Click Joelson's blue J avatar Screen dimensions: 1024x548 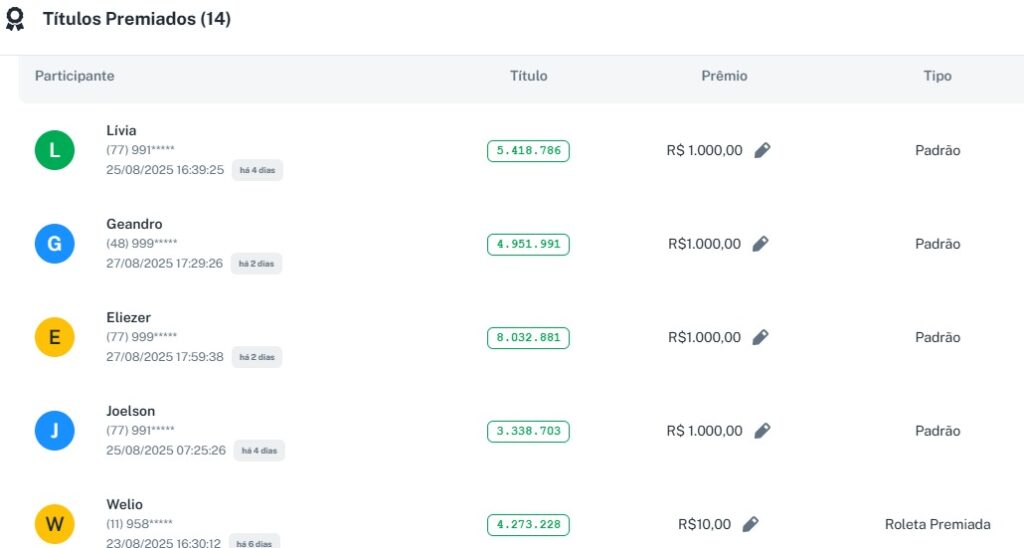point(55,431)
